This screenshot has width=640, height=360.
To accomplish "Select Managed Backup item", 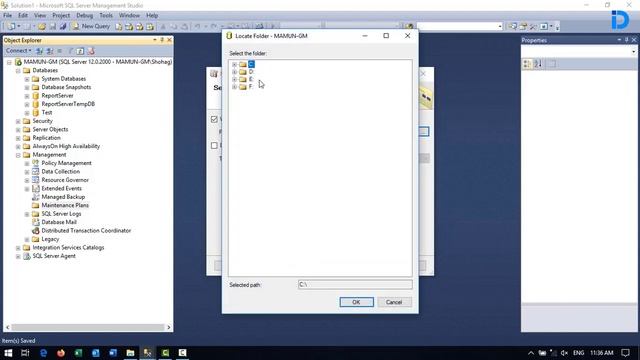I will pyautogui.click(x=63, y=197).
